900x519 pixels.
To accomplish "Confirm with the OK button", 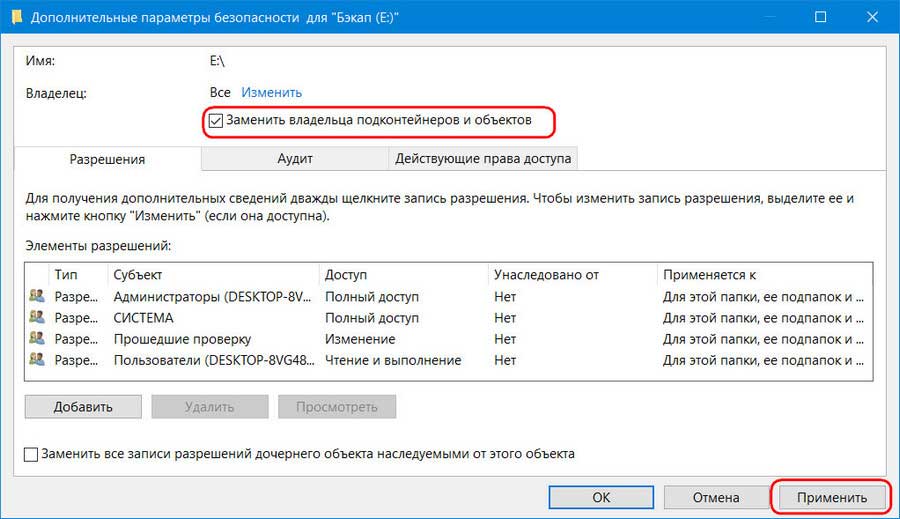I will (x=601, y=497).
